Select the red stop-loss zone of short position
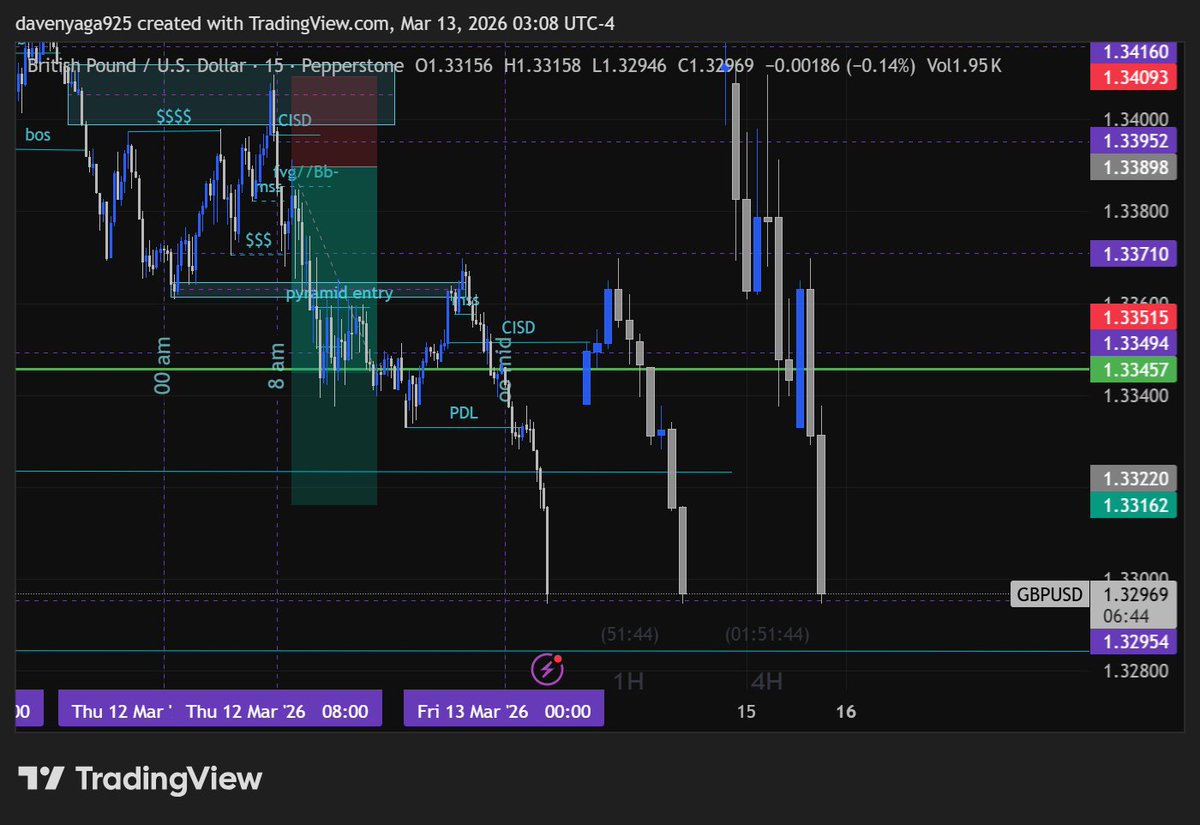This screenshot has height=825, width=1200. (334, 121)
